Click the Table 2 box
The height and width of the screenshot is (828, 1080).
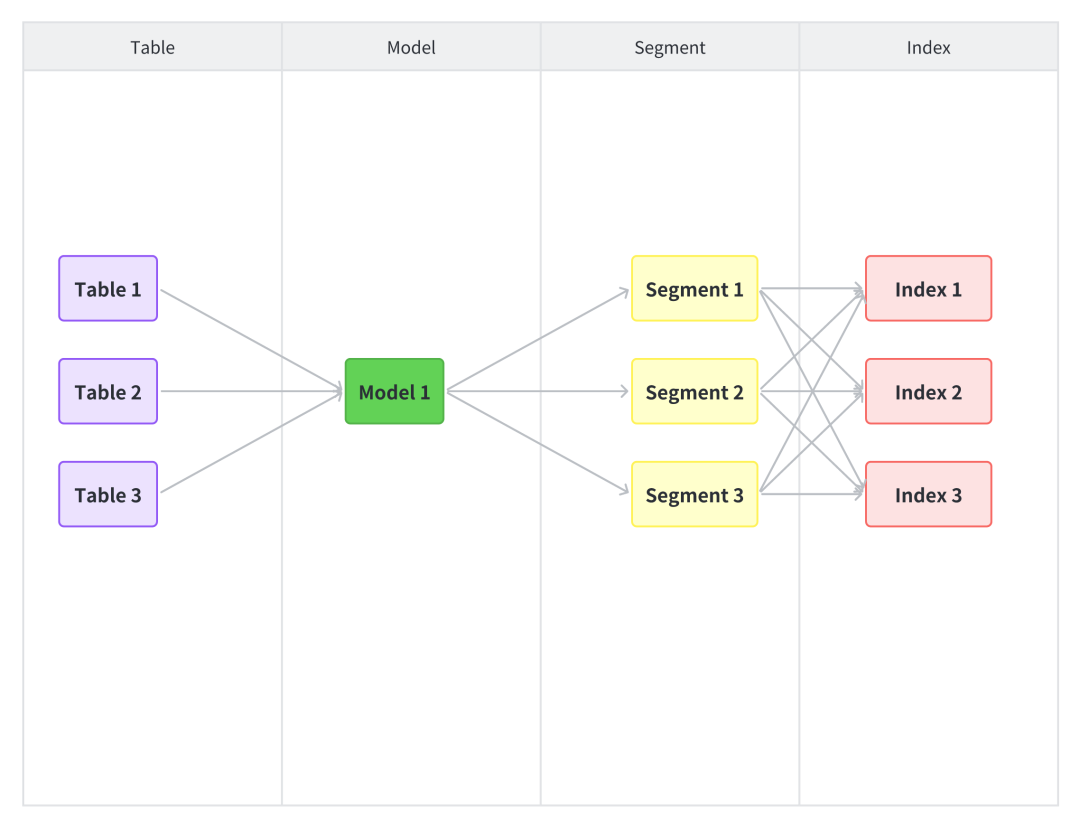click(x=108, y=392)
